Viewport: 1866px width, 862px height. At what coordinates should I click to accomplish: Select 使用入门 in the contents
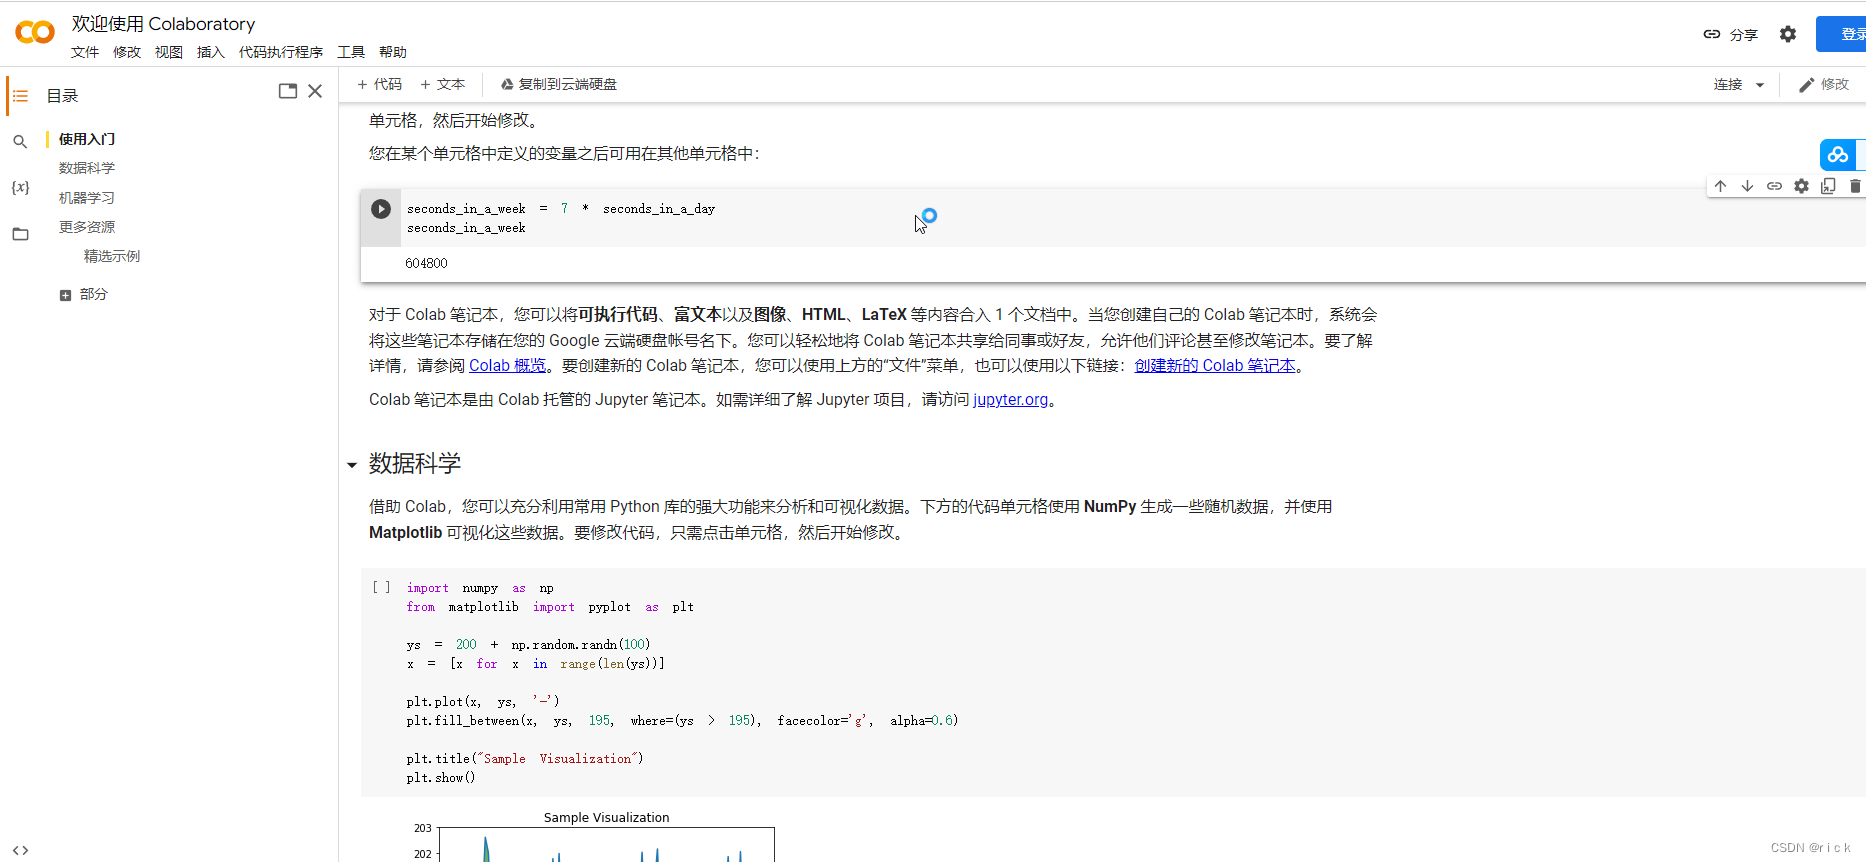coord(87,139)
